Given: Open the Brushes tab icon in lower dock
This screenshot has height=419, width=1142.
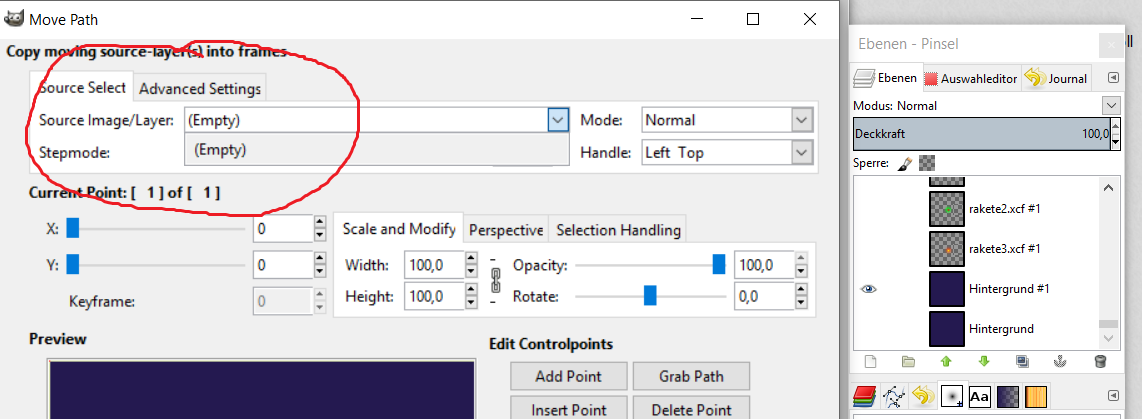Looking at the screenshot, I should [x=951, y=396].
